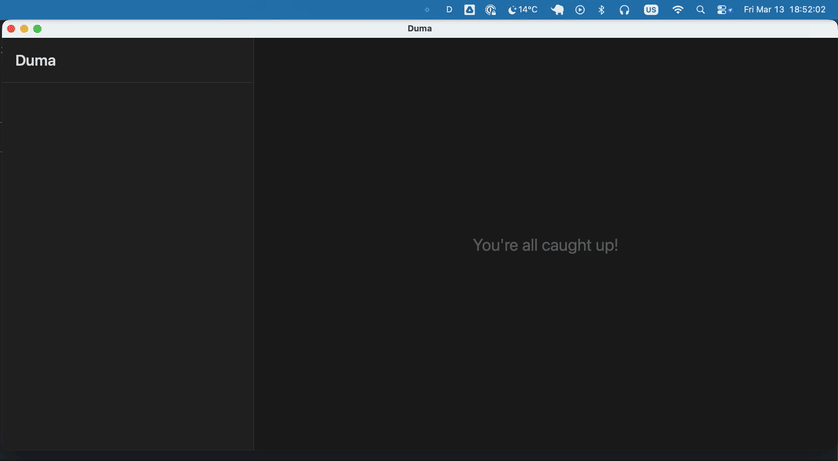Maximize the Duma window with green button
This screenshot has height=461, width=838.
click(x=37, y=28)
